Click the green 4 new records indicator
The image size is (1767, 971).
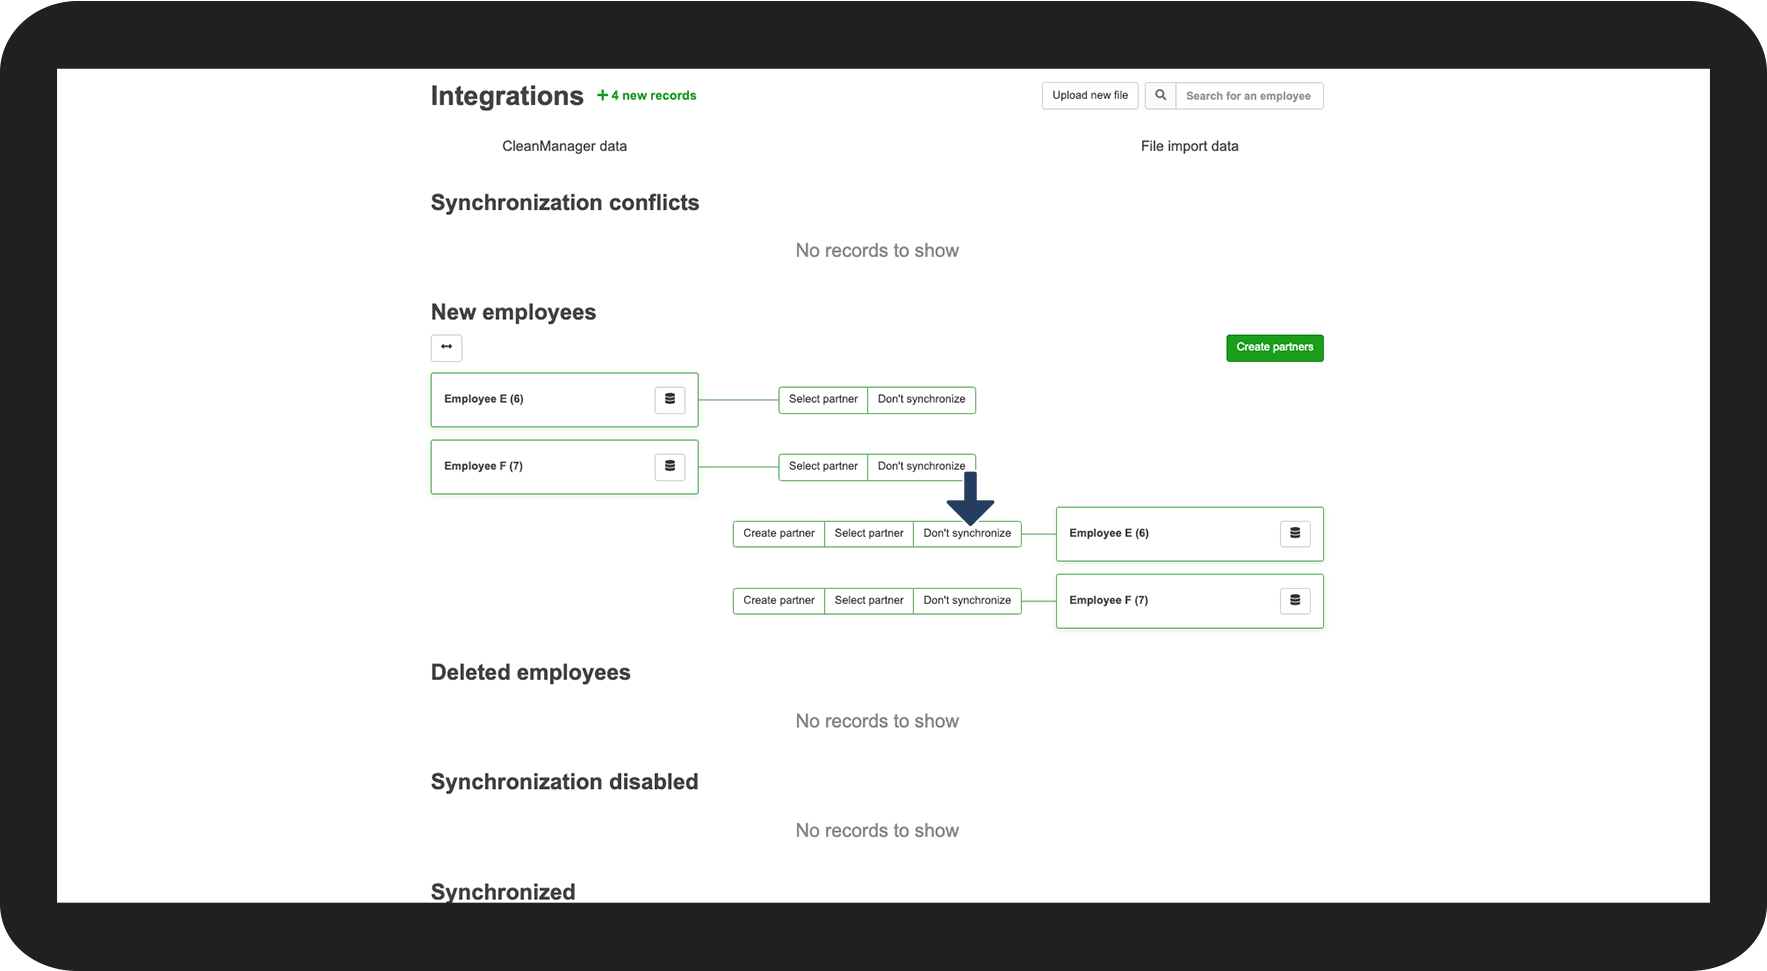point(647,96)
